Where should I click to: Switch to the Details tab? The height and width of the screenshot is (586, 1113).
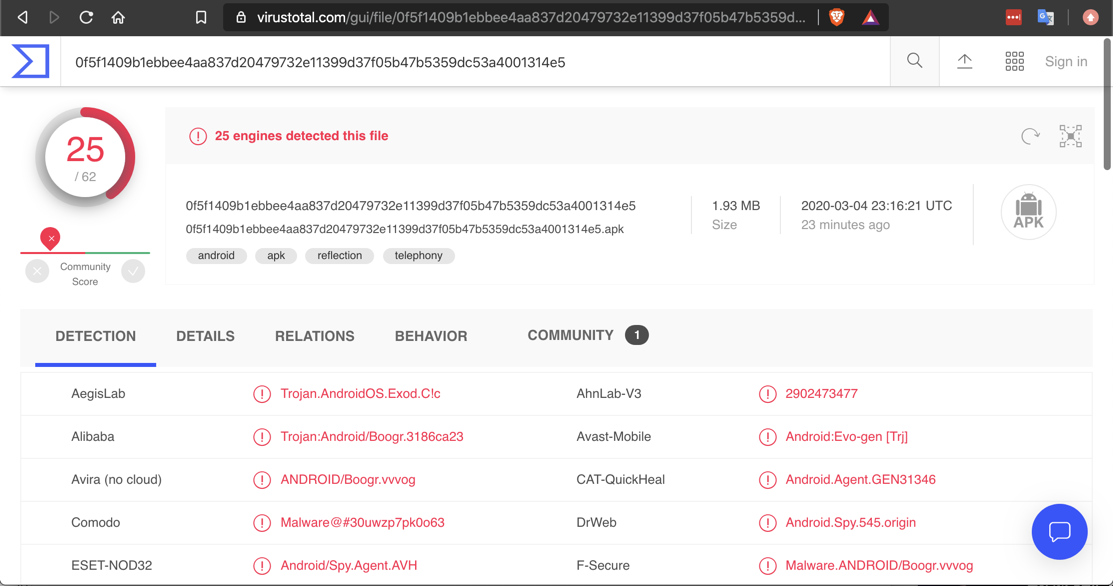[x=205, y=336]
